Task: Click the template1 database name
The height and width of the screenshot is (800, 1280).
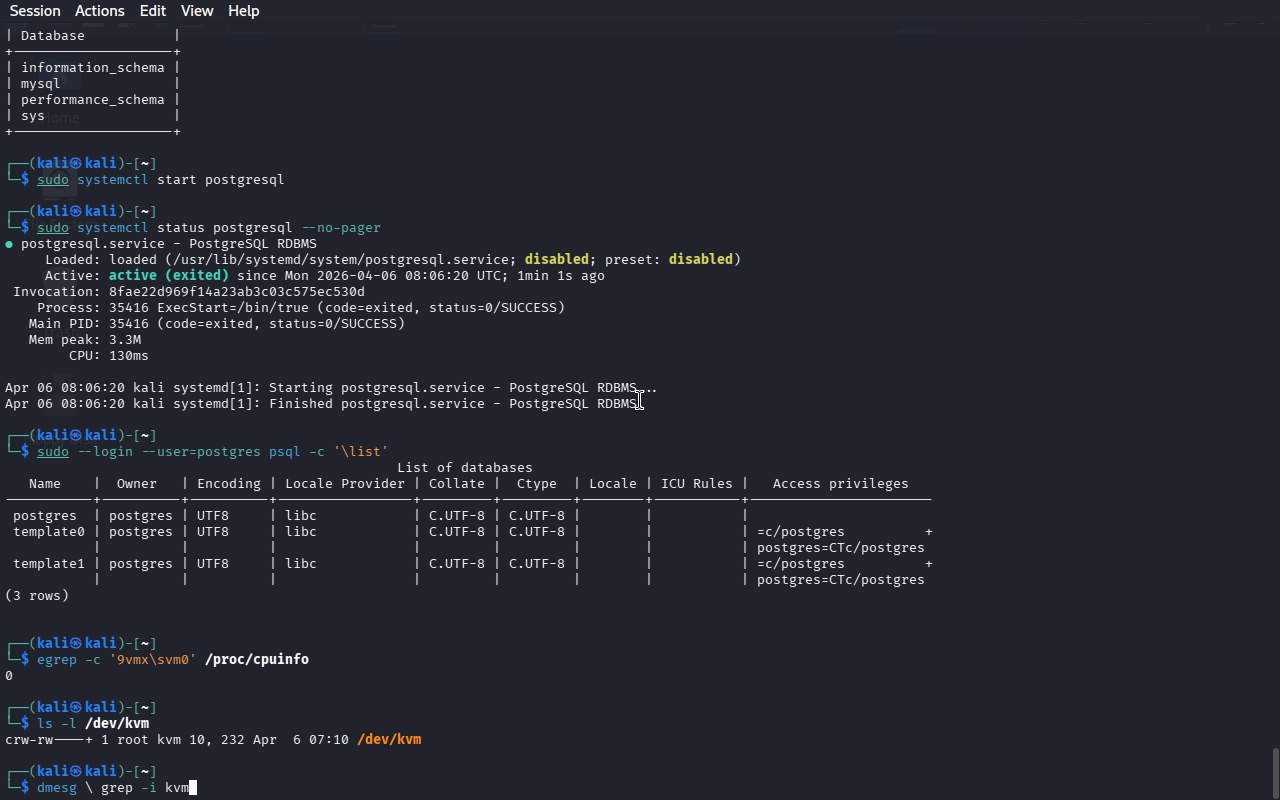Action: click(x=49, y=564)
